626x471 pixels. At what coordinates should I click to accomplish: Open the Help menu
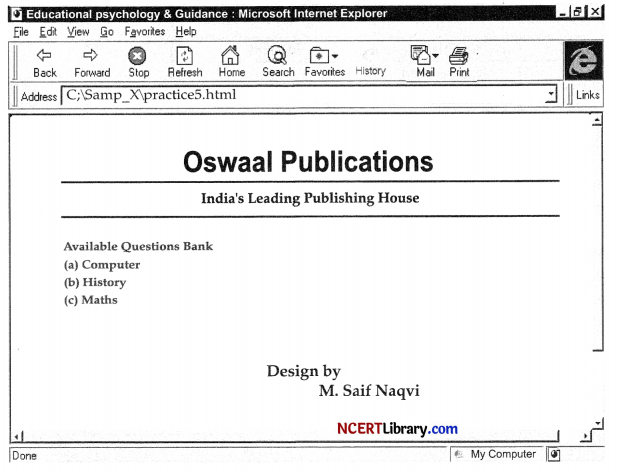tap(186, 32)
